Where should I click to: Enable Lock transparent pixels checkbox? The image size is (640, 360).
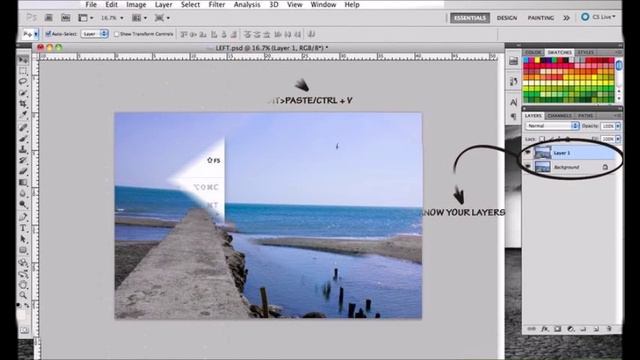[542, 139]
